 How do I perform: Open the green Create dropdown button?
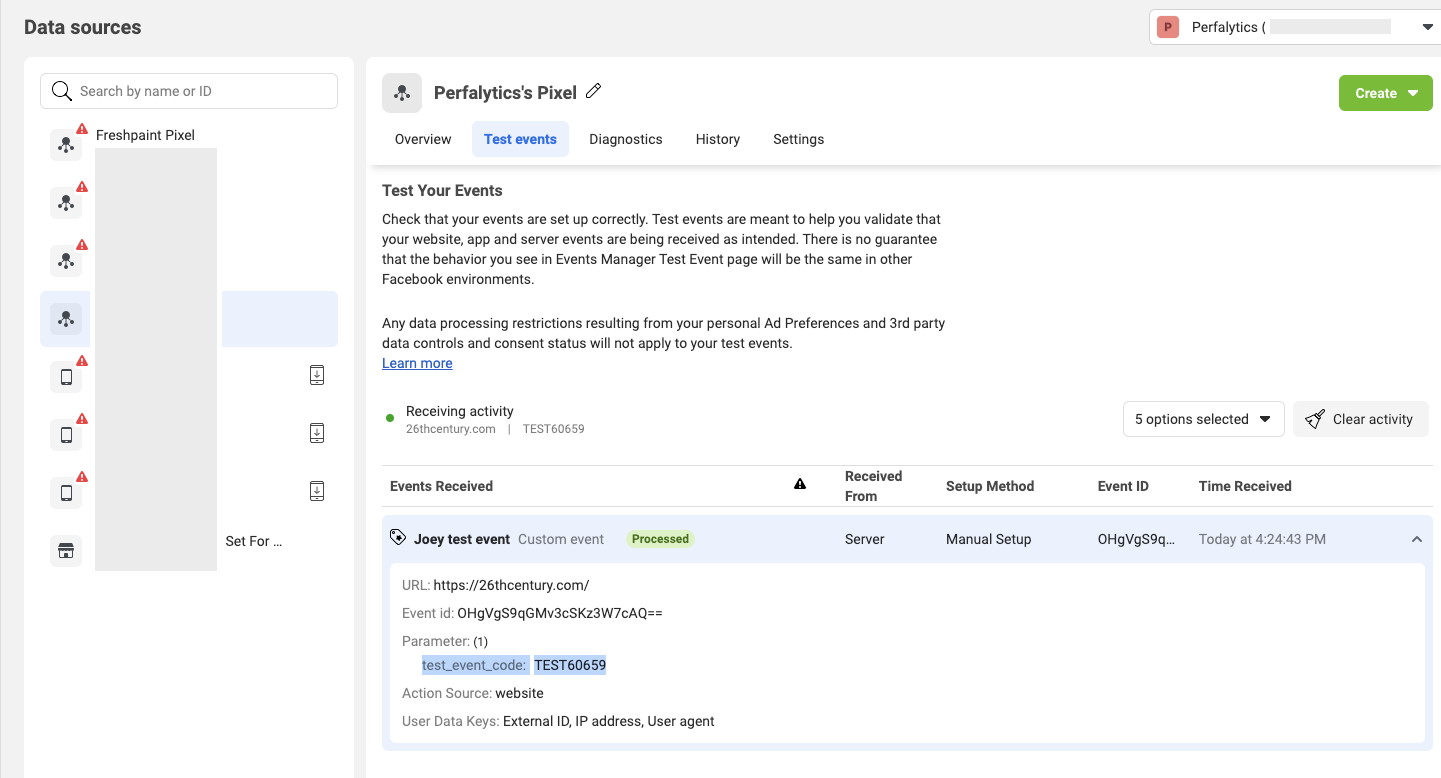[1385, 93]
